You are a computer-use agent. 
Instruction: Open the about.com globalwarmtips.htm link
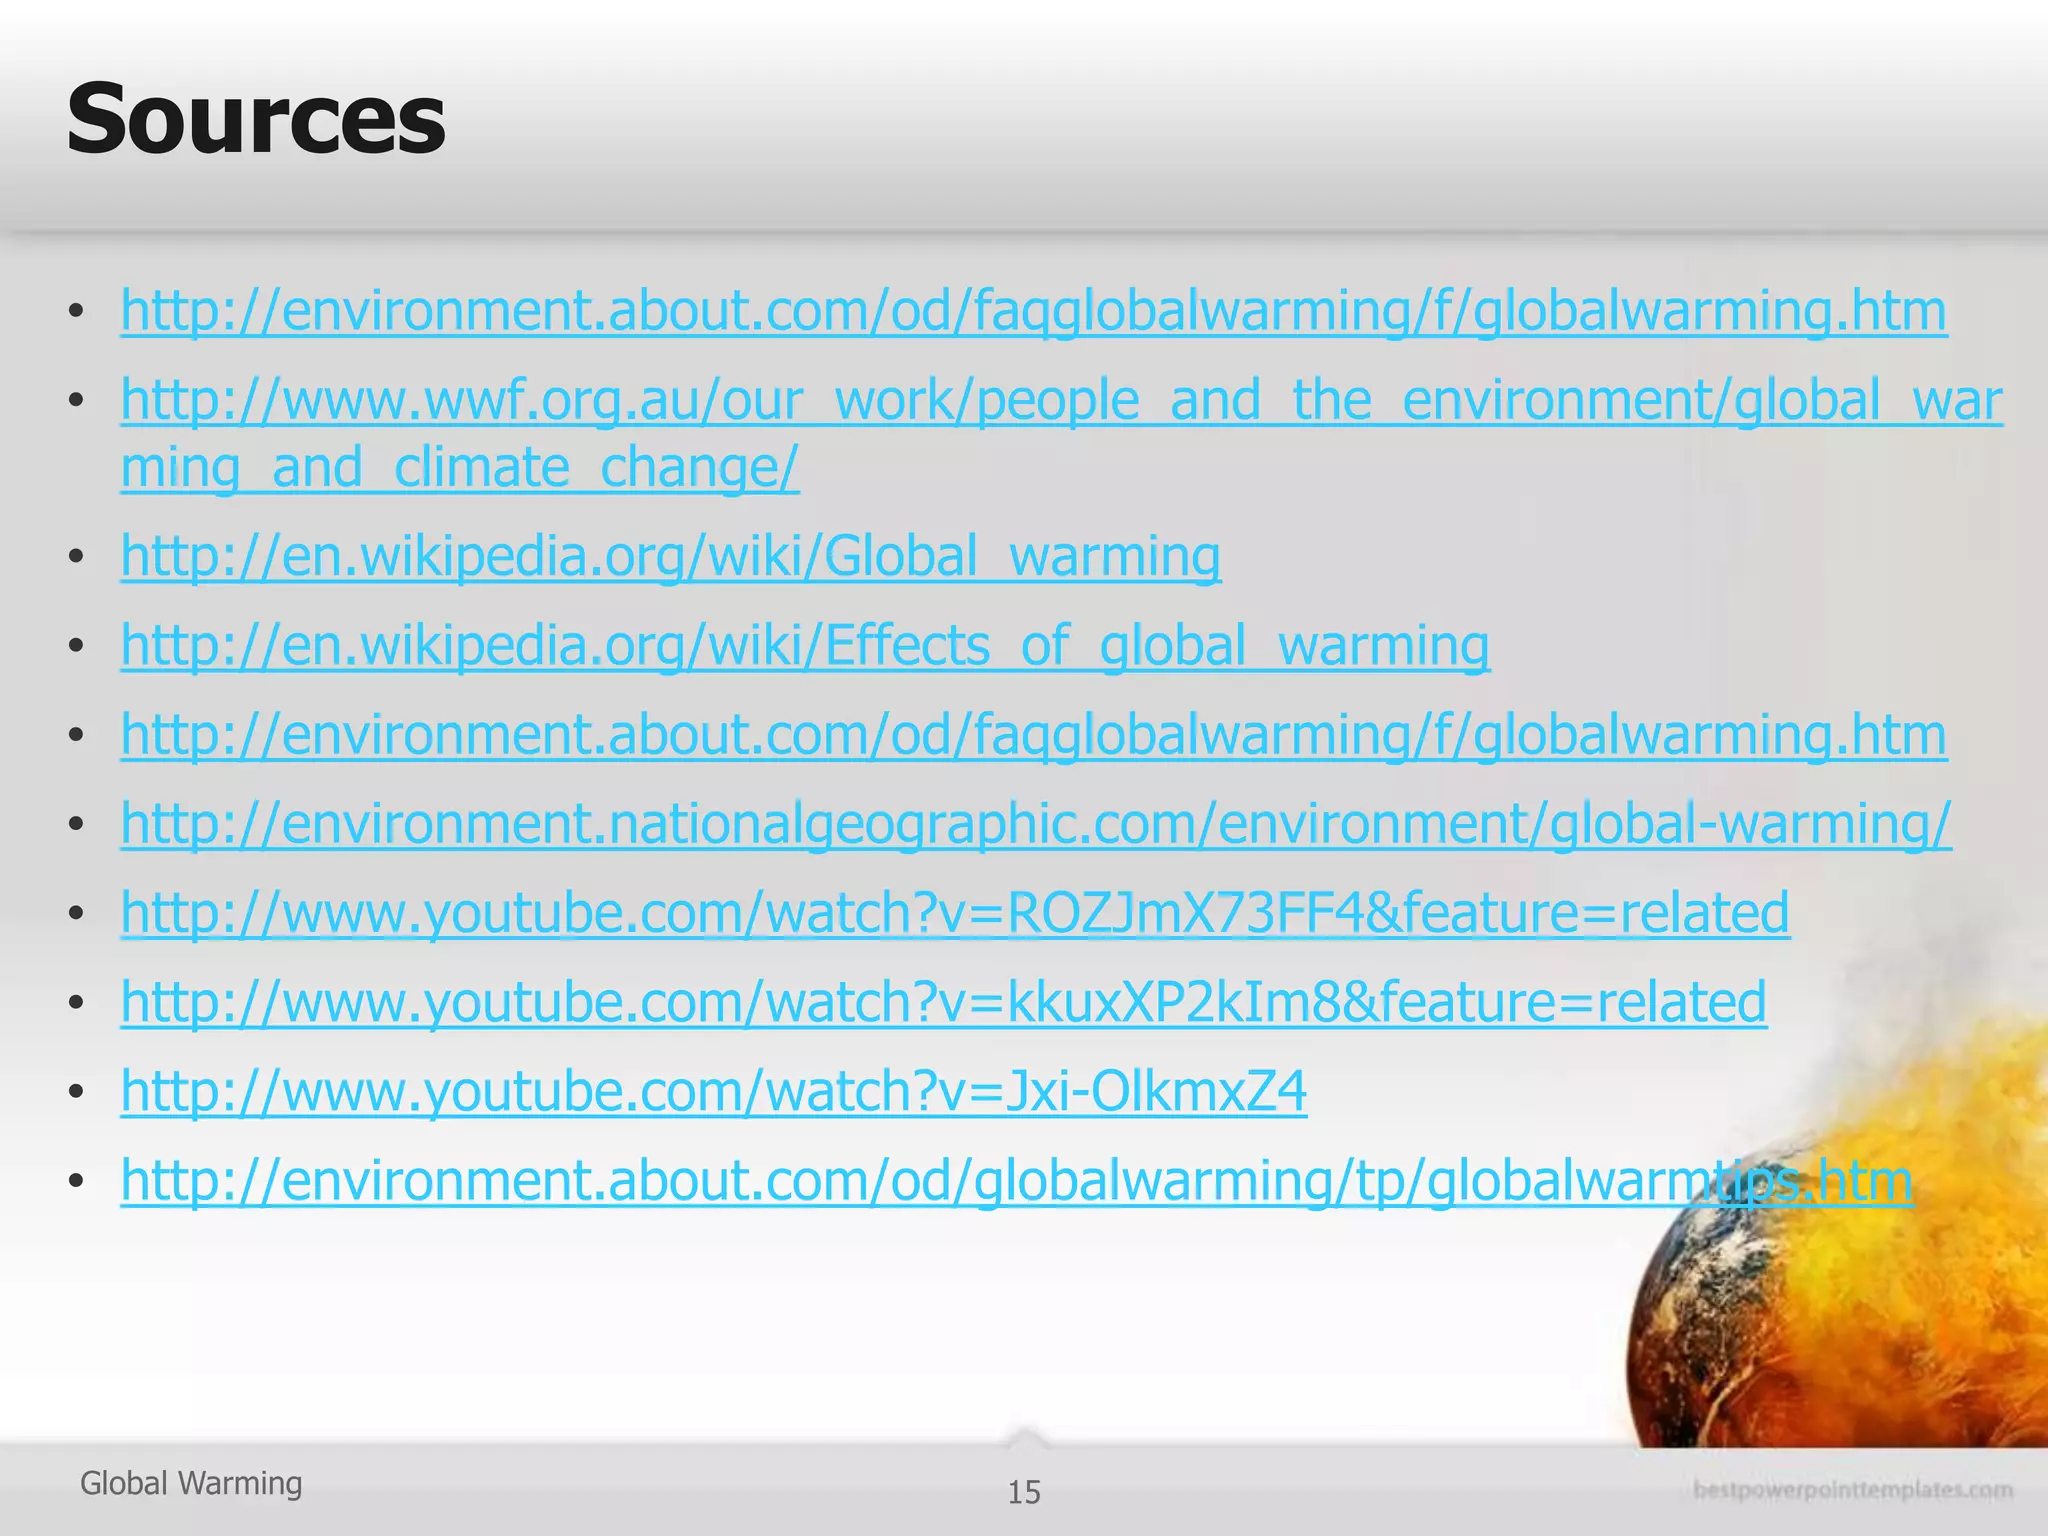click(1017, 1181)
